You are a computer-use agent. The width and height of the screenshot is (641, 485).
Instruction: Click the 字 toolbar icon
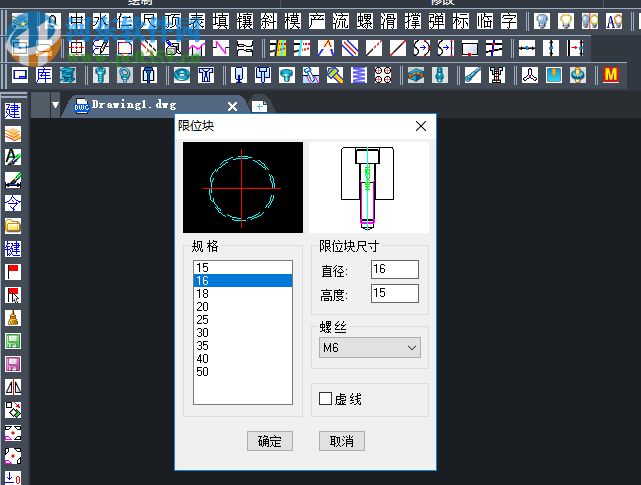509,21
